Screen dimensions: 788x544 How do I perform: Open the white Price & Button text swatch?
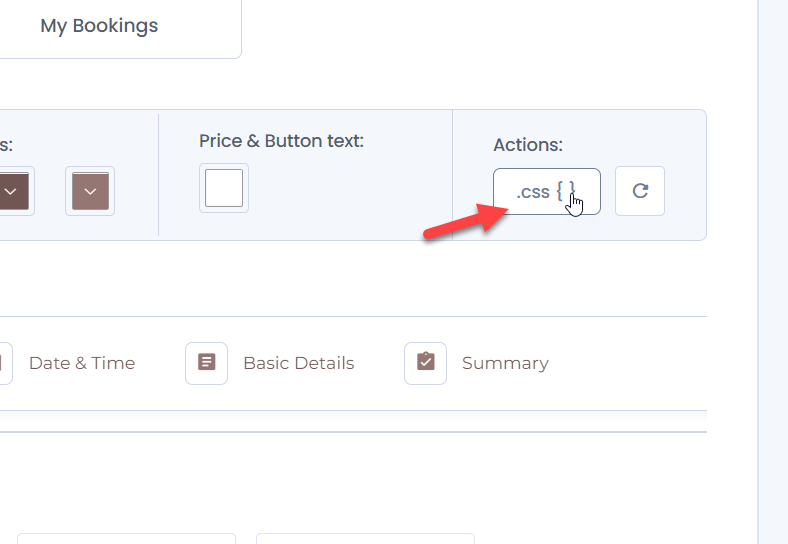(224, 188)
